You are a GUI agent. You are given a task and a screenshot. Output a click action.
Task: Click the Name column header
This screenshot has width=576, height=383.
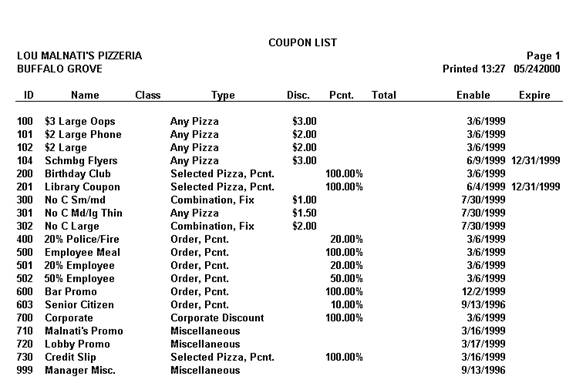85,95
